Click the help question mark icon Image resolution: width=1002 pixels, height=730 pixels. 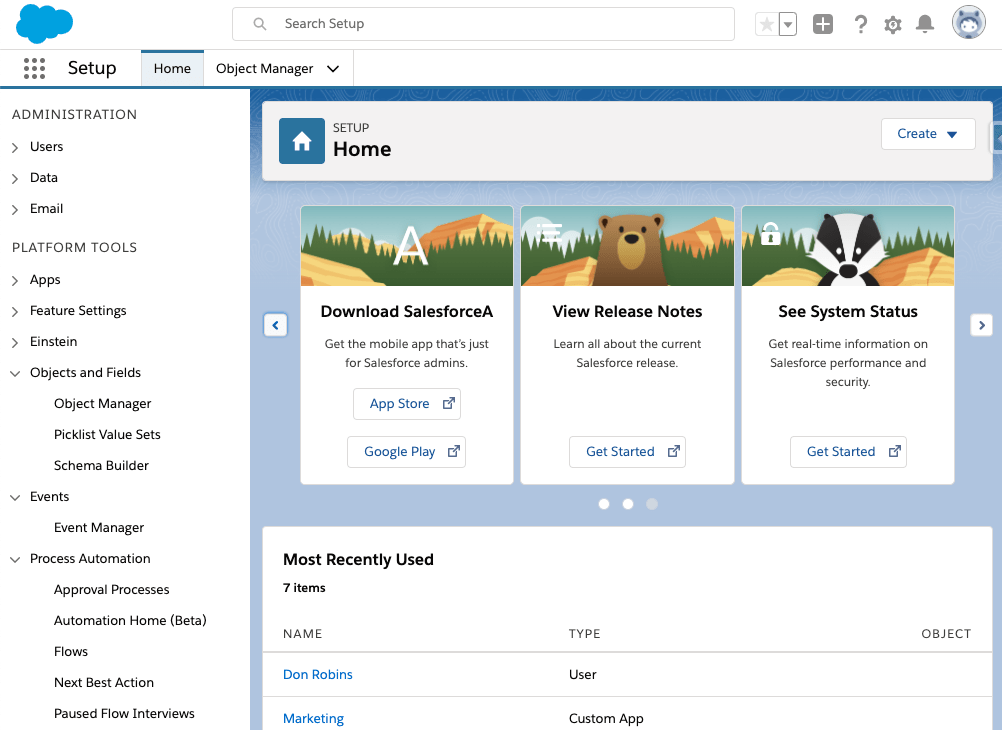860,24
